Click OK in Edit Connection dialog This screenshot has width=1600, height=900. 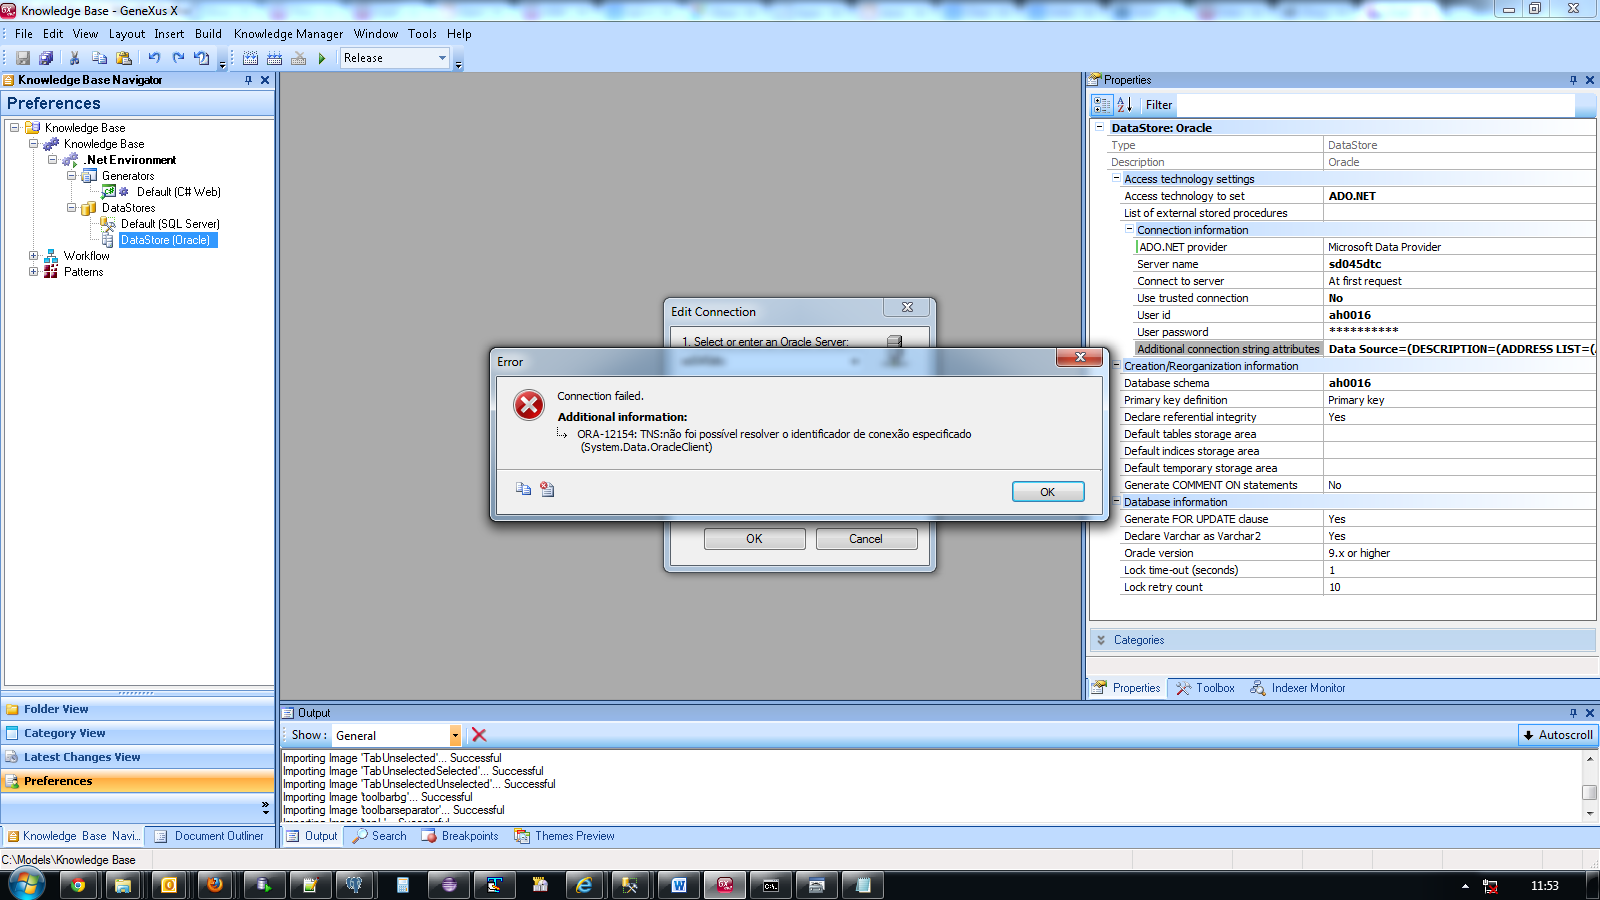754,539
